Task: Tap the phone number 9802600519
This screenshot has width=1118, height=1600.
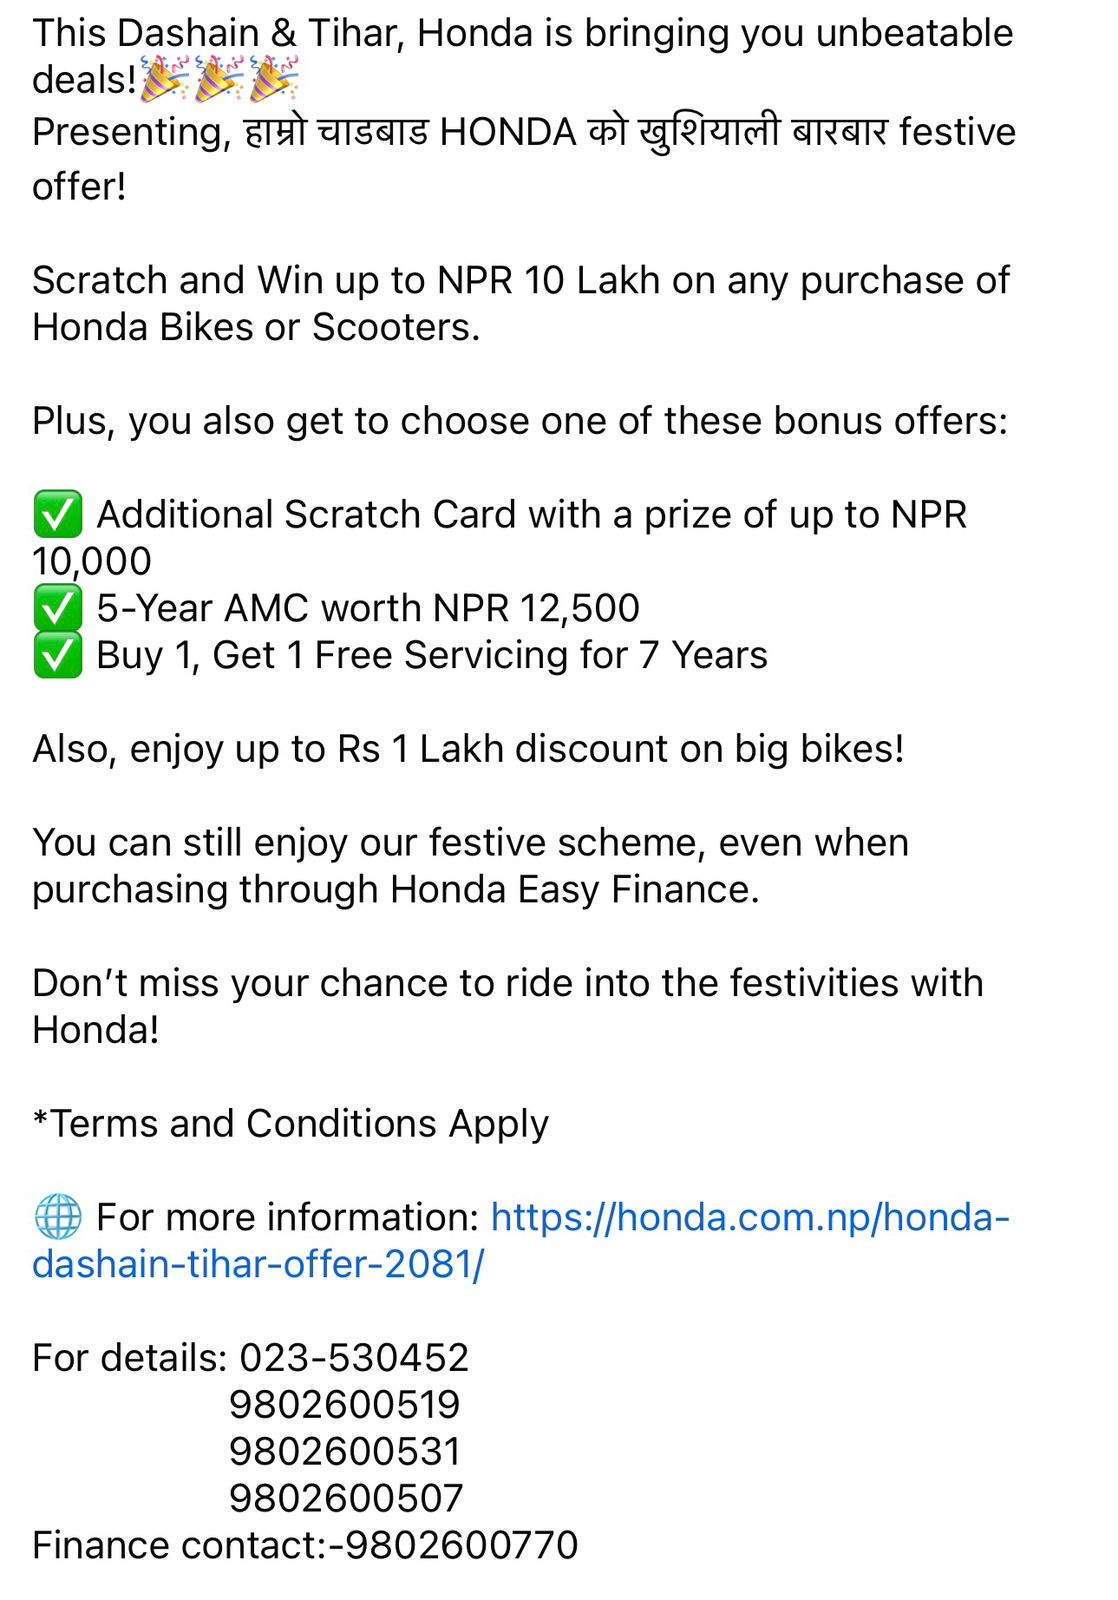Action: [x=344, y=1405]
